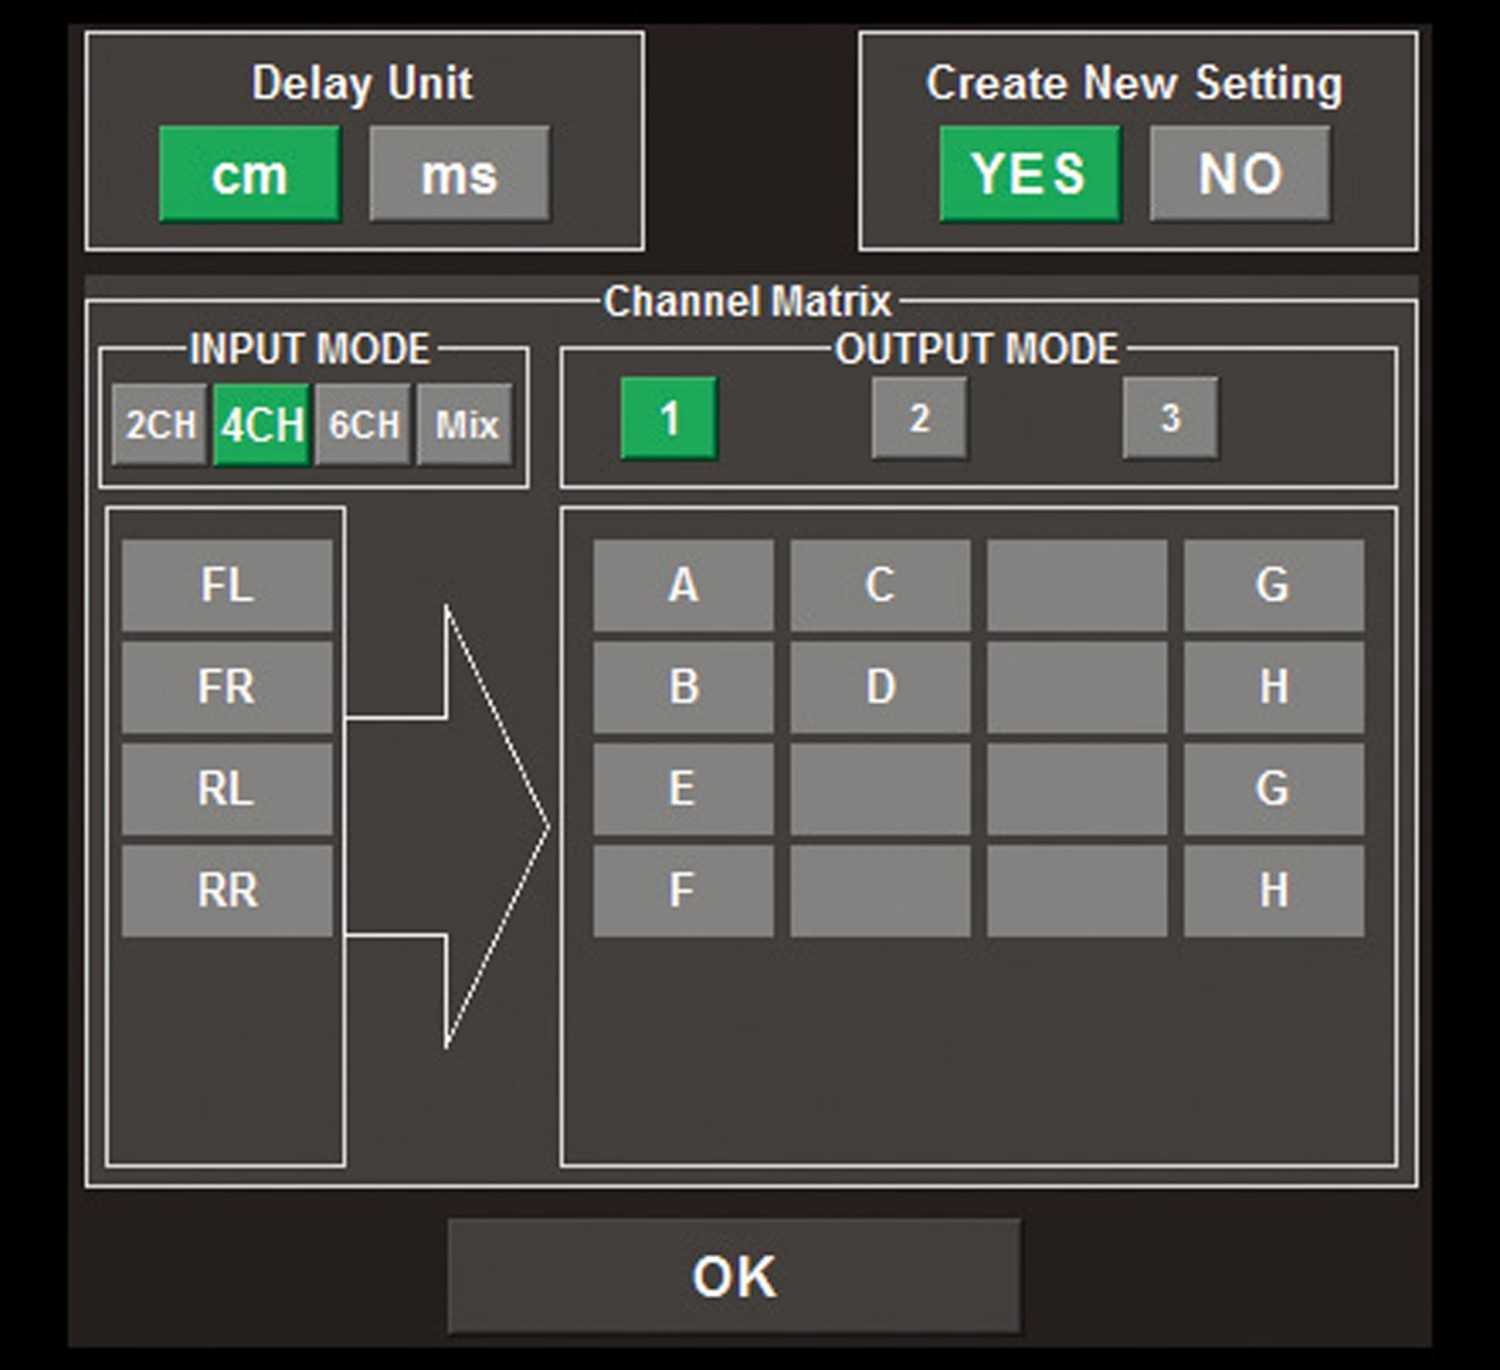Click the empty cell right of D

click(x=1077, y=687)
